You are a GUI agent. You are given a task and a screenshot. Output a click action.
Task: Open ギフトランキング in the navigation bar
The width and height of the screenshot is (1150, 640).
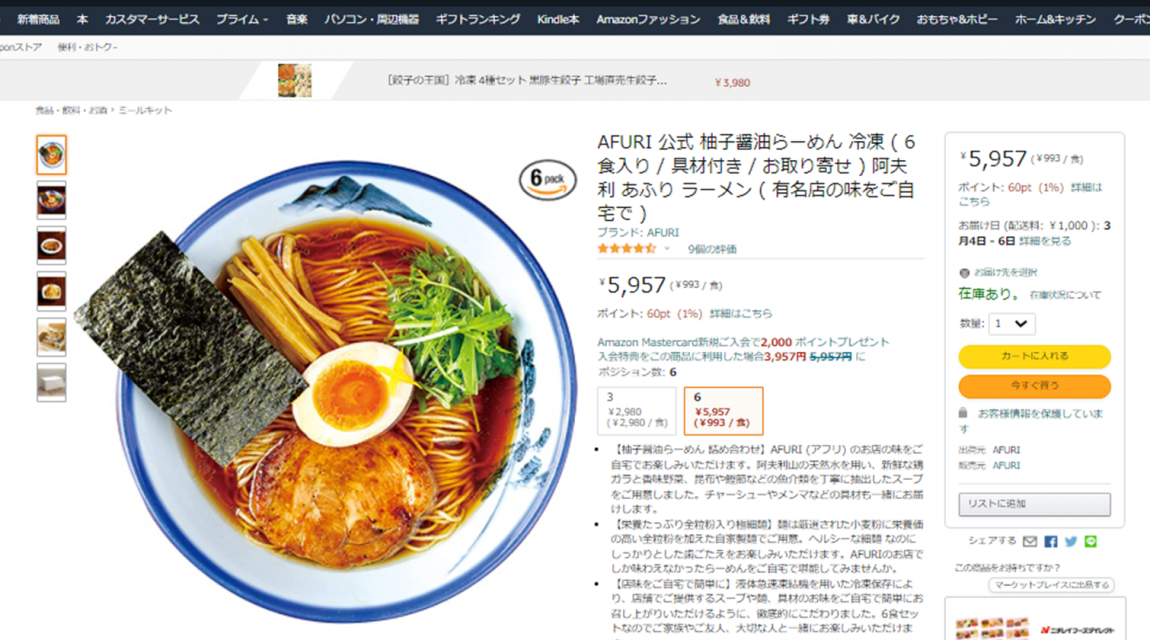pos(478,19)
